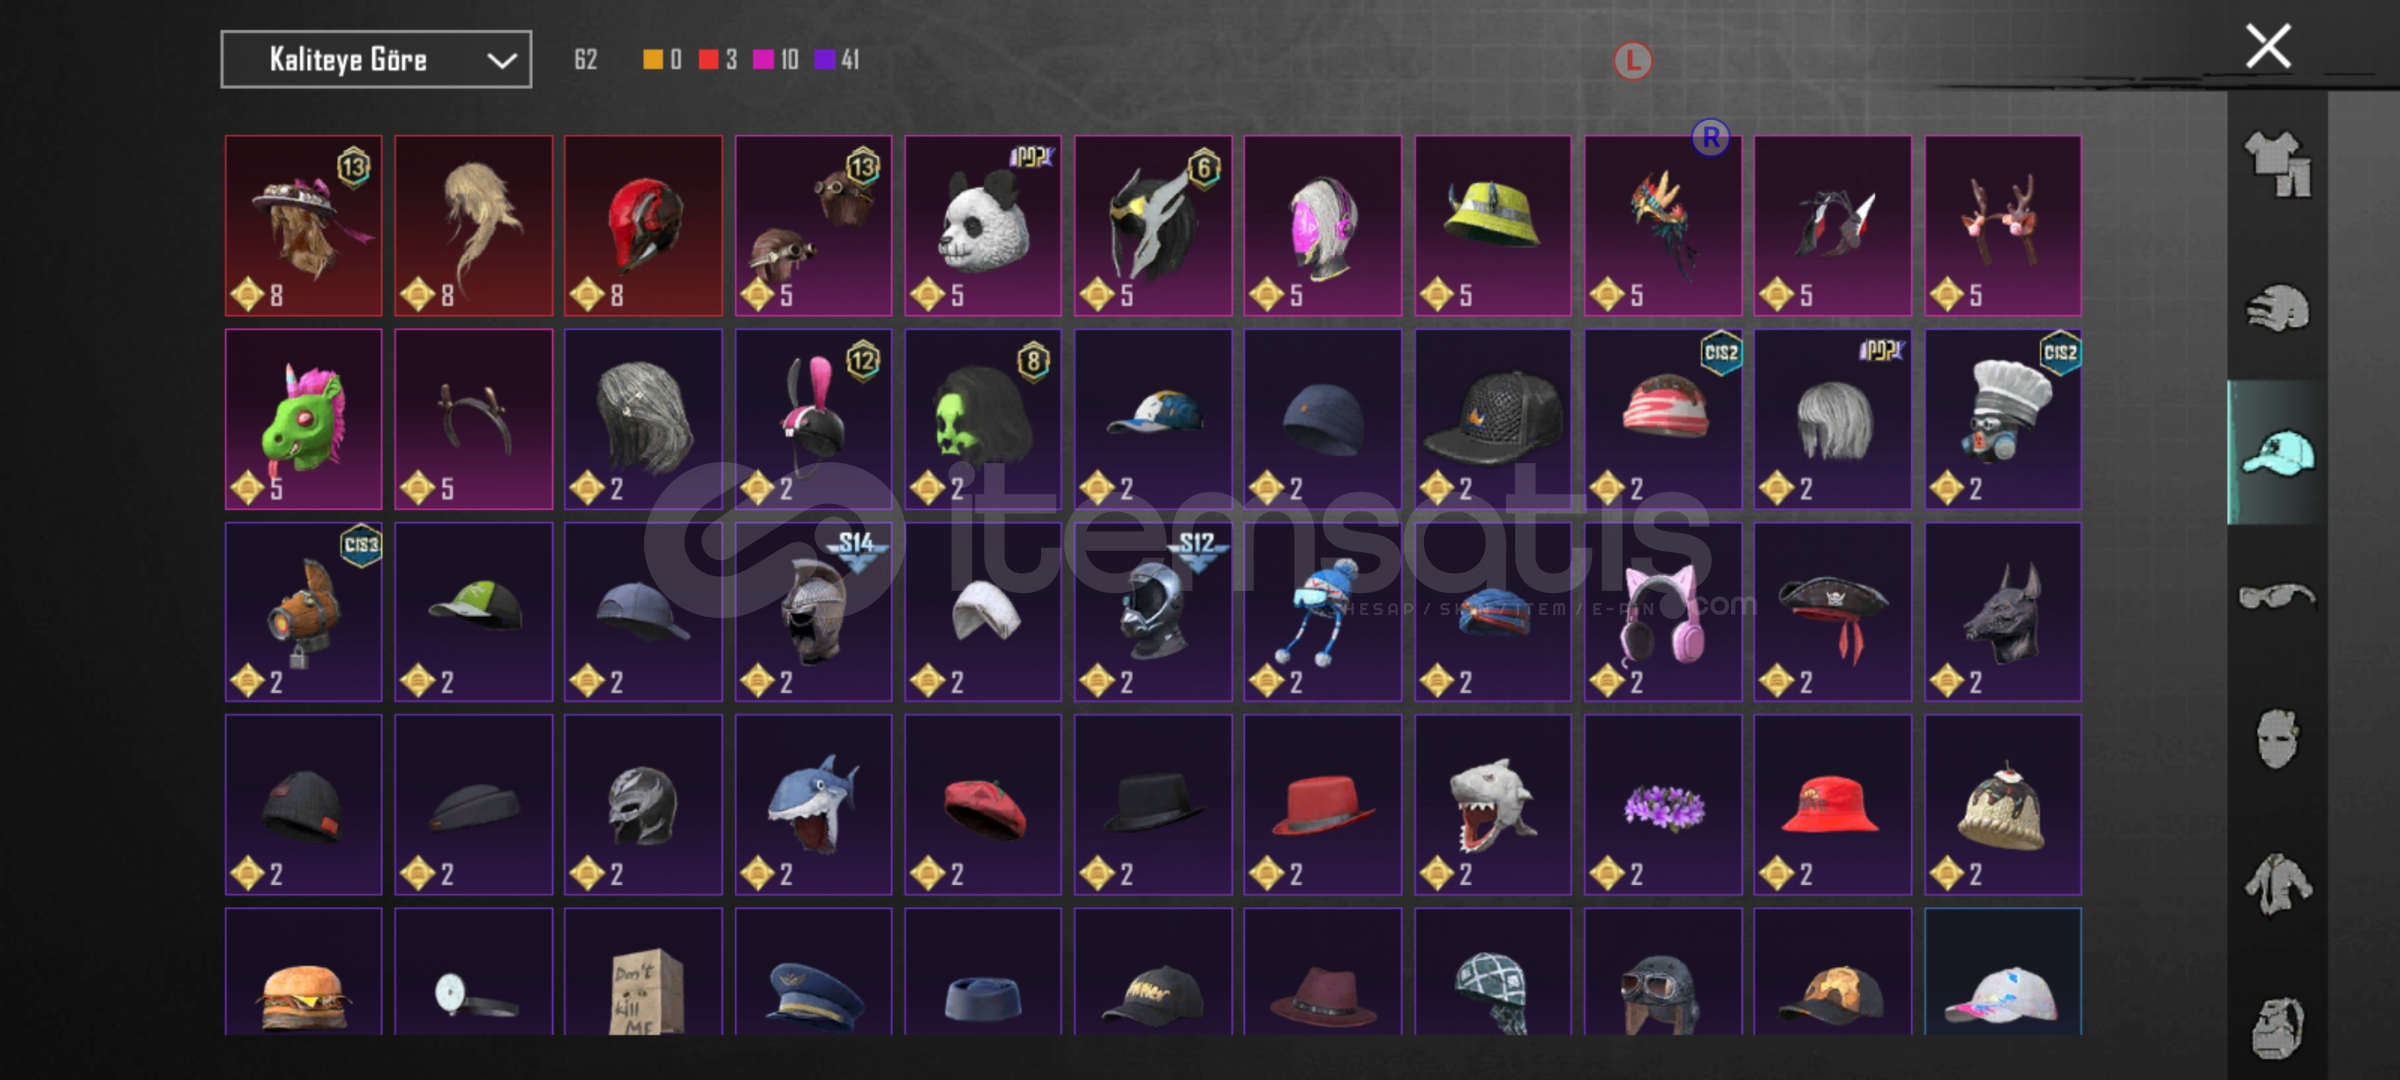The width and height of the screenshot is (2400, 1080).
Task: Select the panda head item
Action: (983, 226)
